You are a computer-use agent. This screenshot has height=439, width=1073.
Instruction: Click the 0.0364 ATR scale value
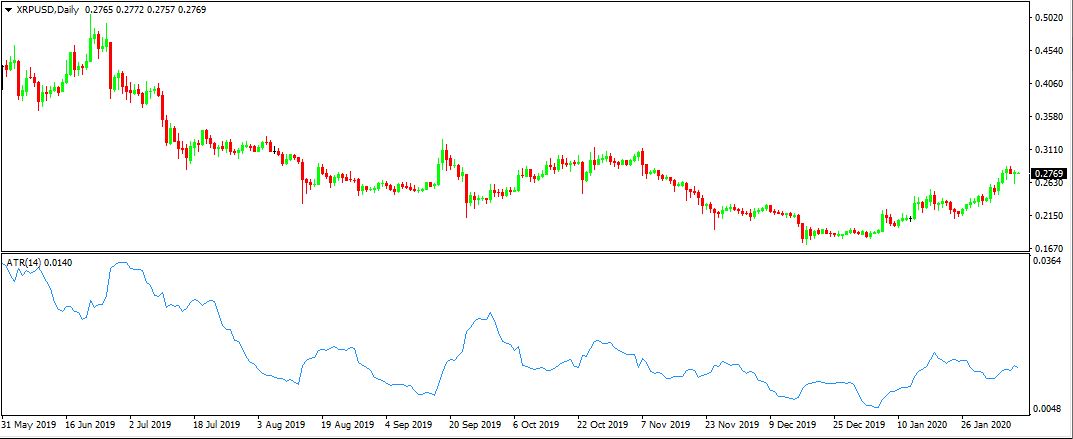[x=1049, y=262]
